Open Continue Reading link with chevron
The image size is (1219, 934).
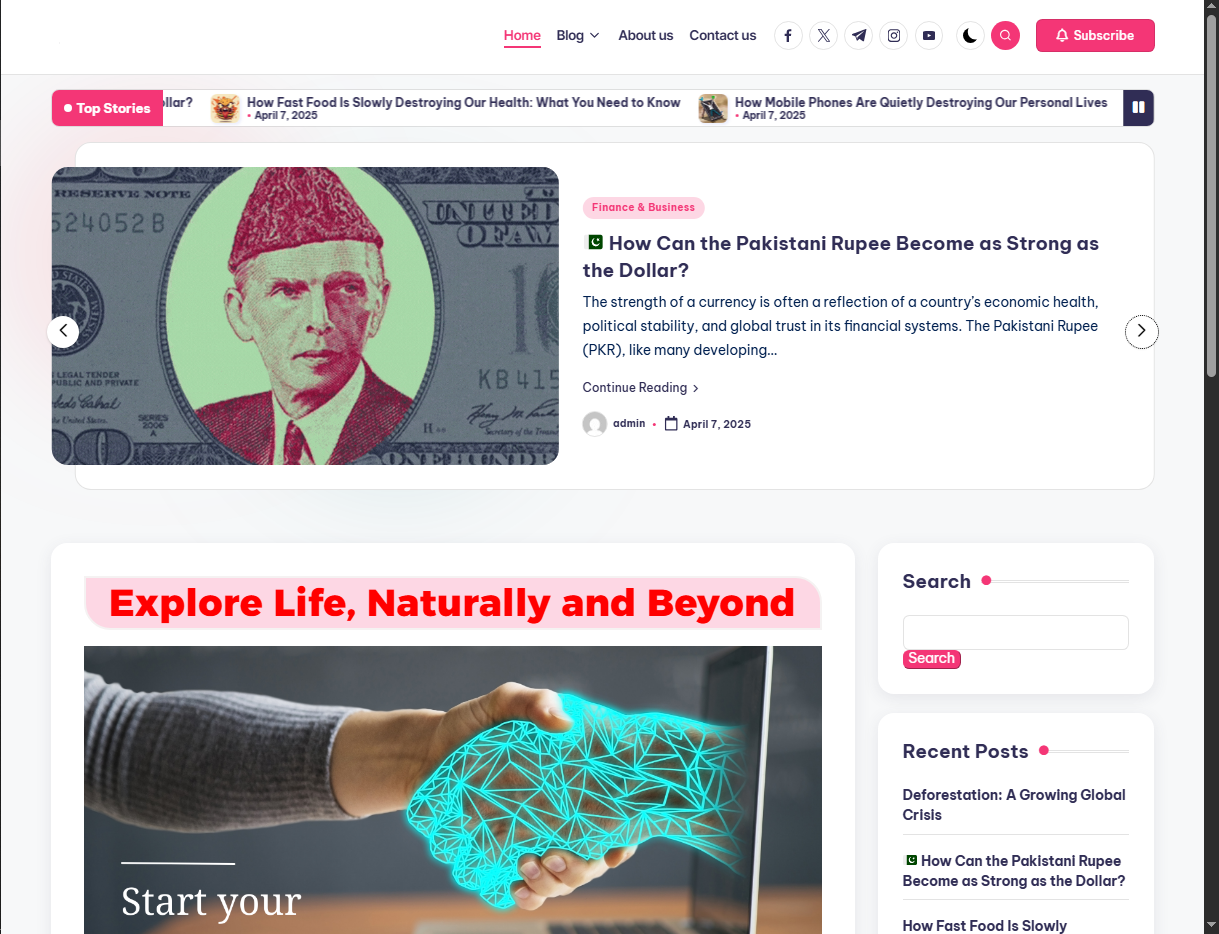[x=640, y=388]
